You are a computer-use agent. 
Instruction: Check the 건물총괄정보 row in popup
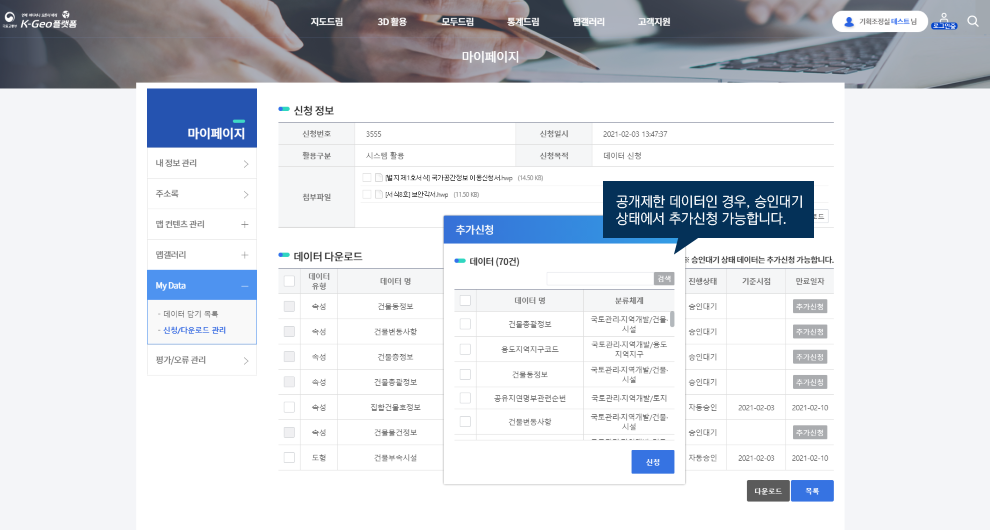(465, 324)
